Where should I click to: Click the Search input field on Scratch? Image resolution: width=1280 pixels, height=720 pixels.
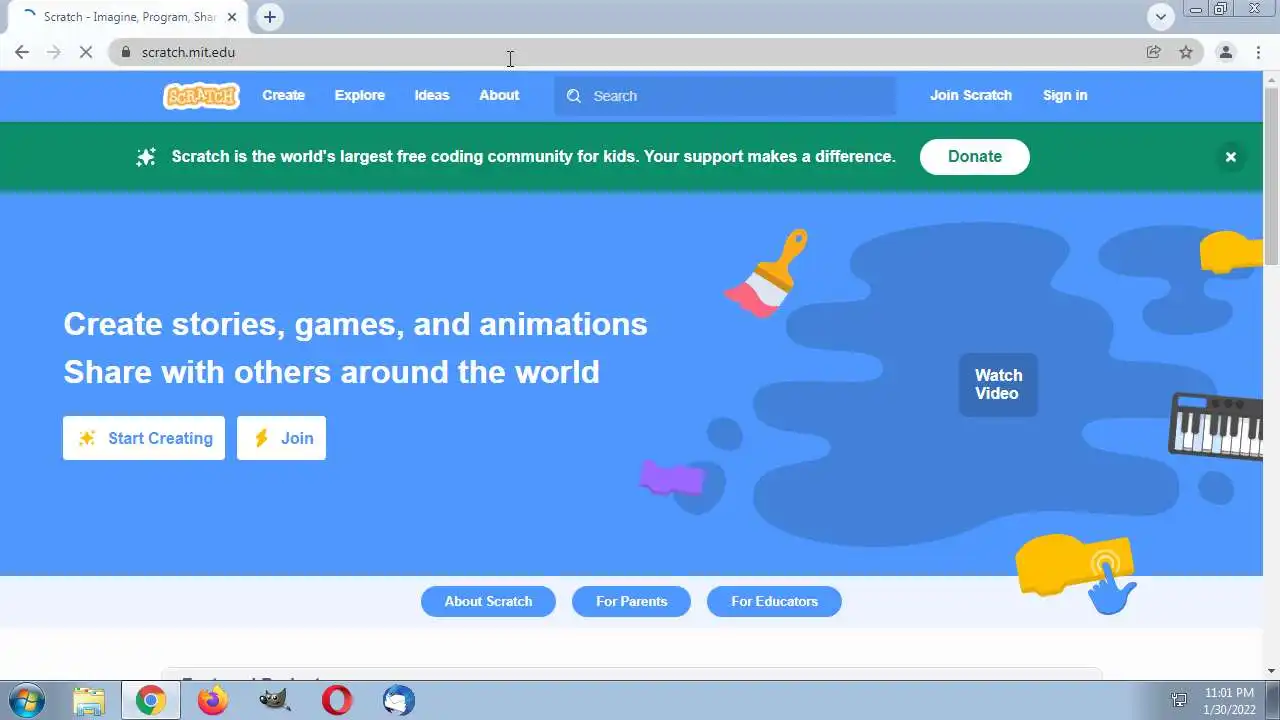pos(725,96)
